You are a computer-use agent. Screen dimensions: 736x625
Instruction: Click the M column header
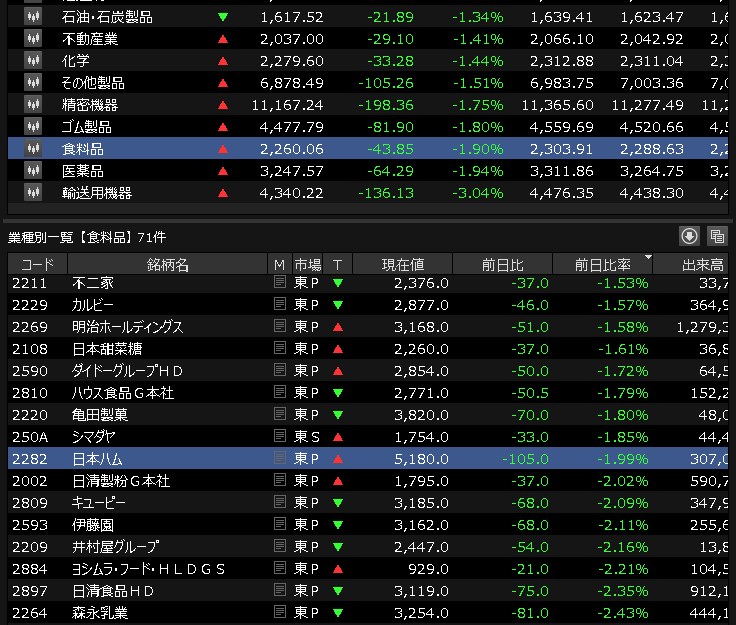[x=280, y=265]
